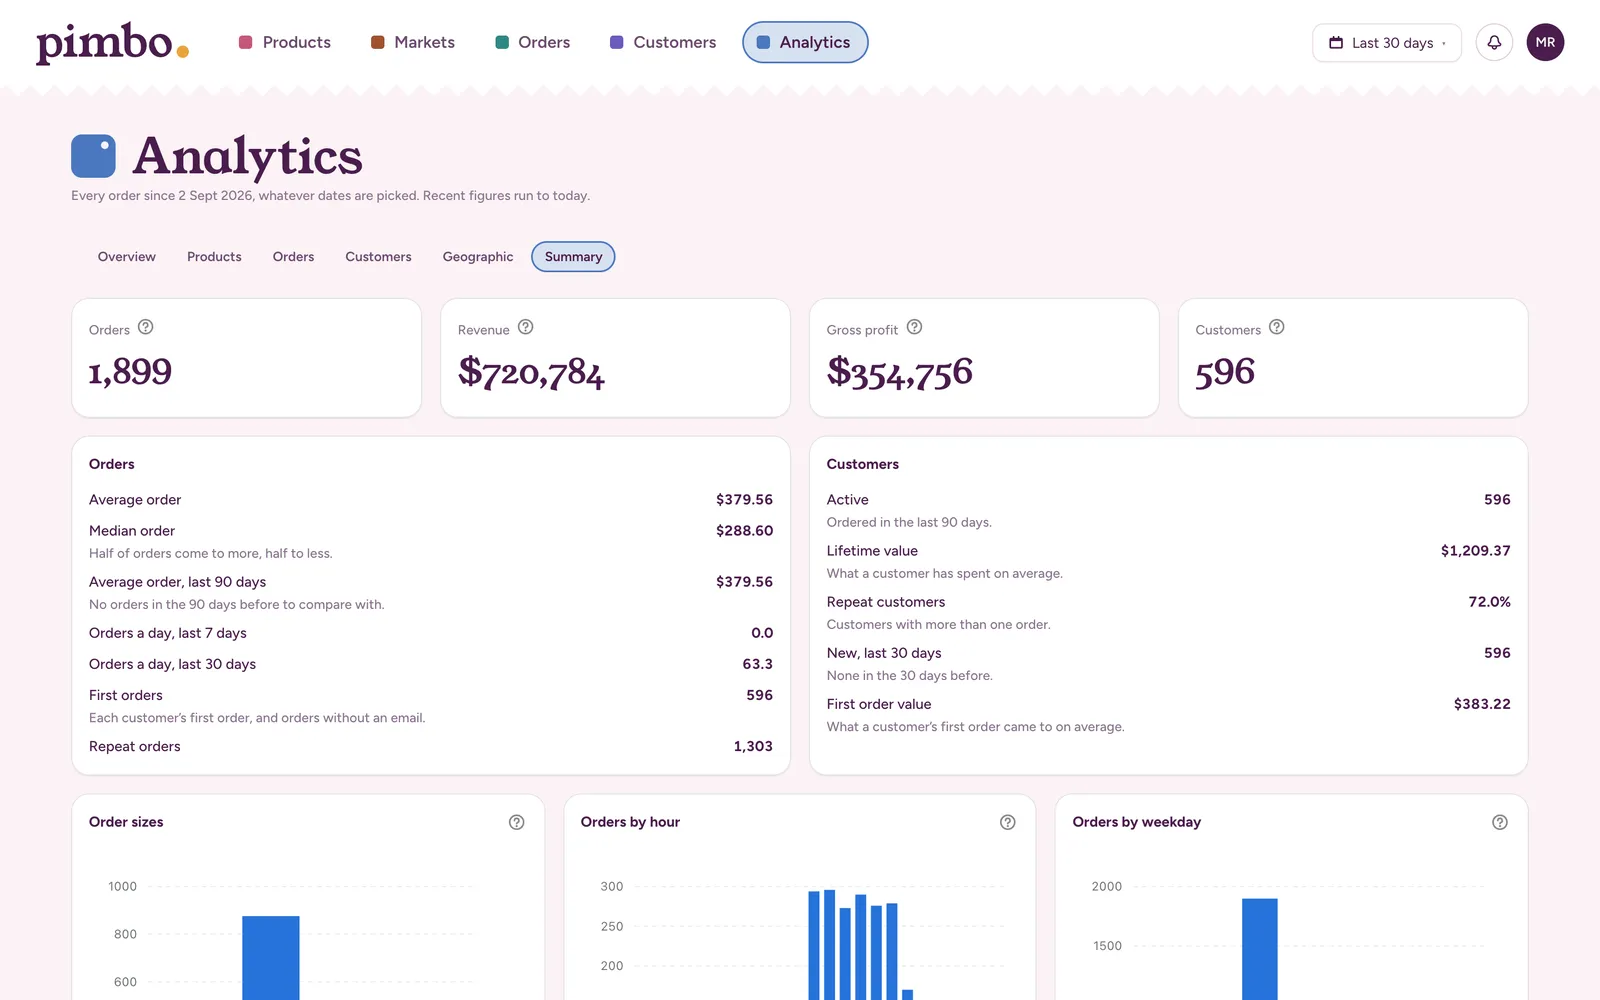
Task: Go to Orders in top navigation
Action: [x=533, y=42]
